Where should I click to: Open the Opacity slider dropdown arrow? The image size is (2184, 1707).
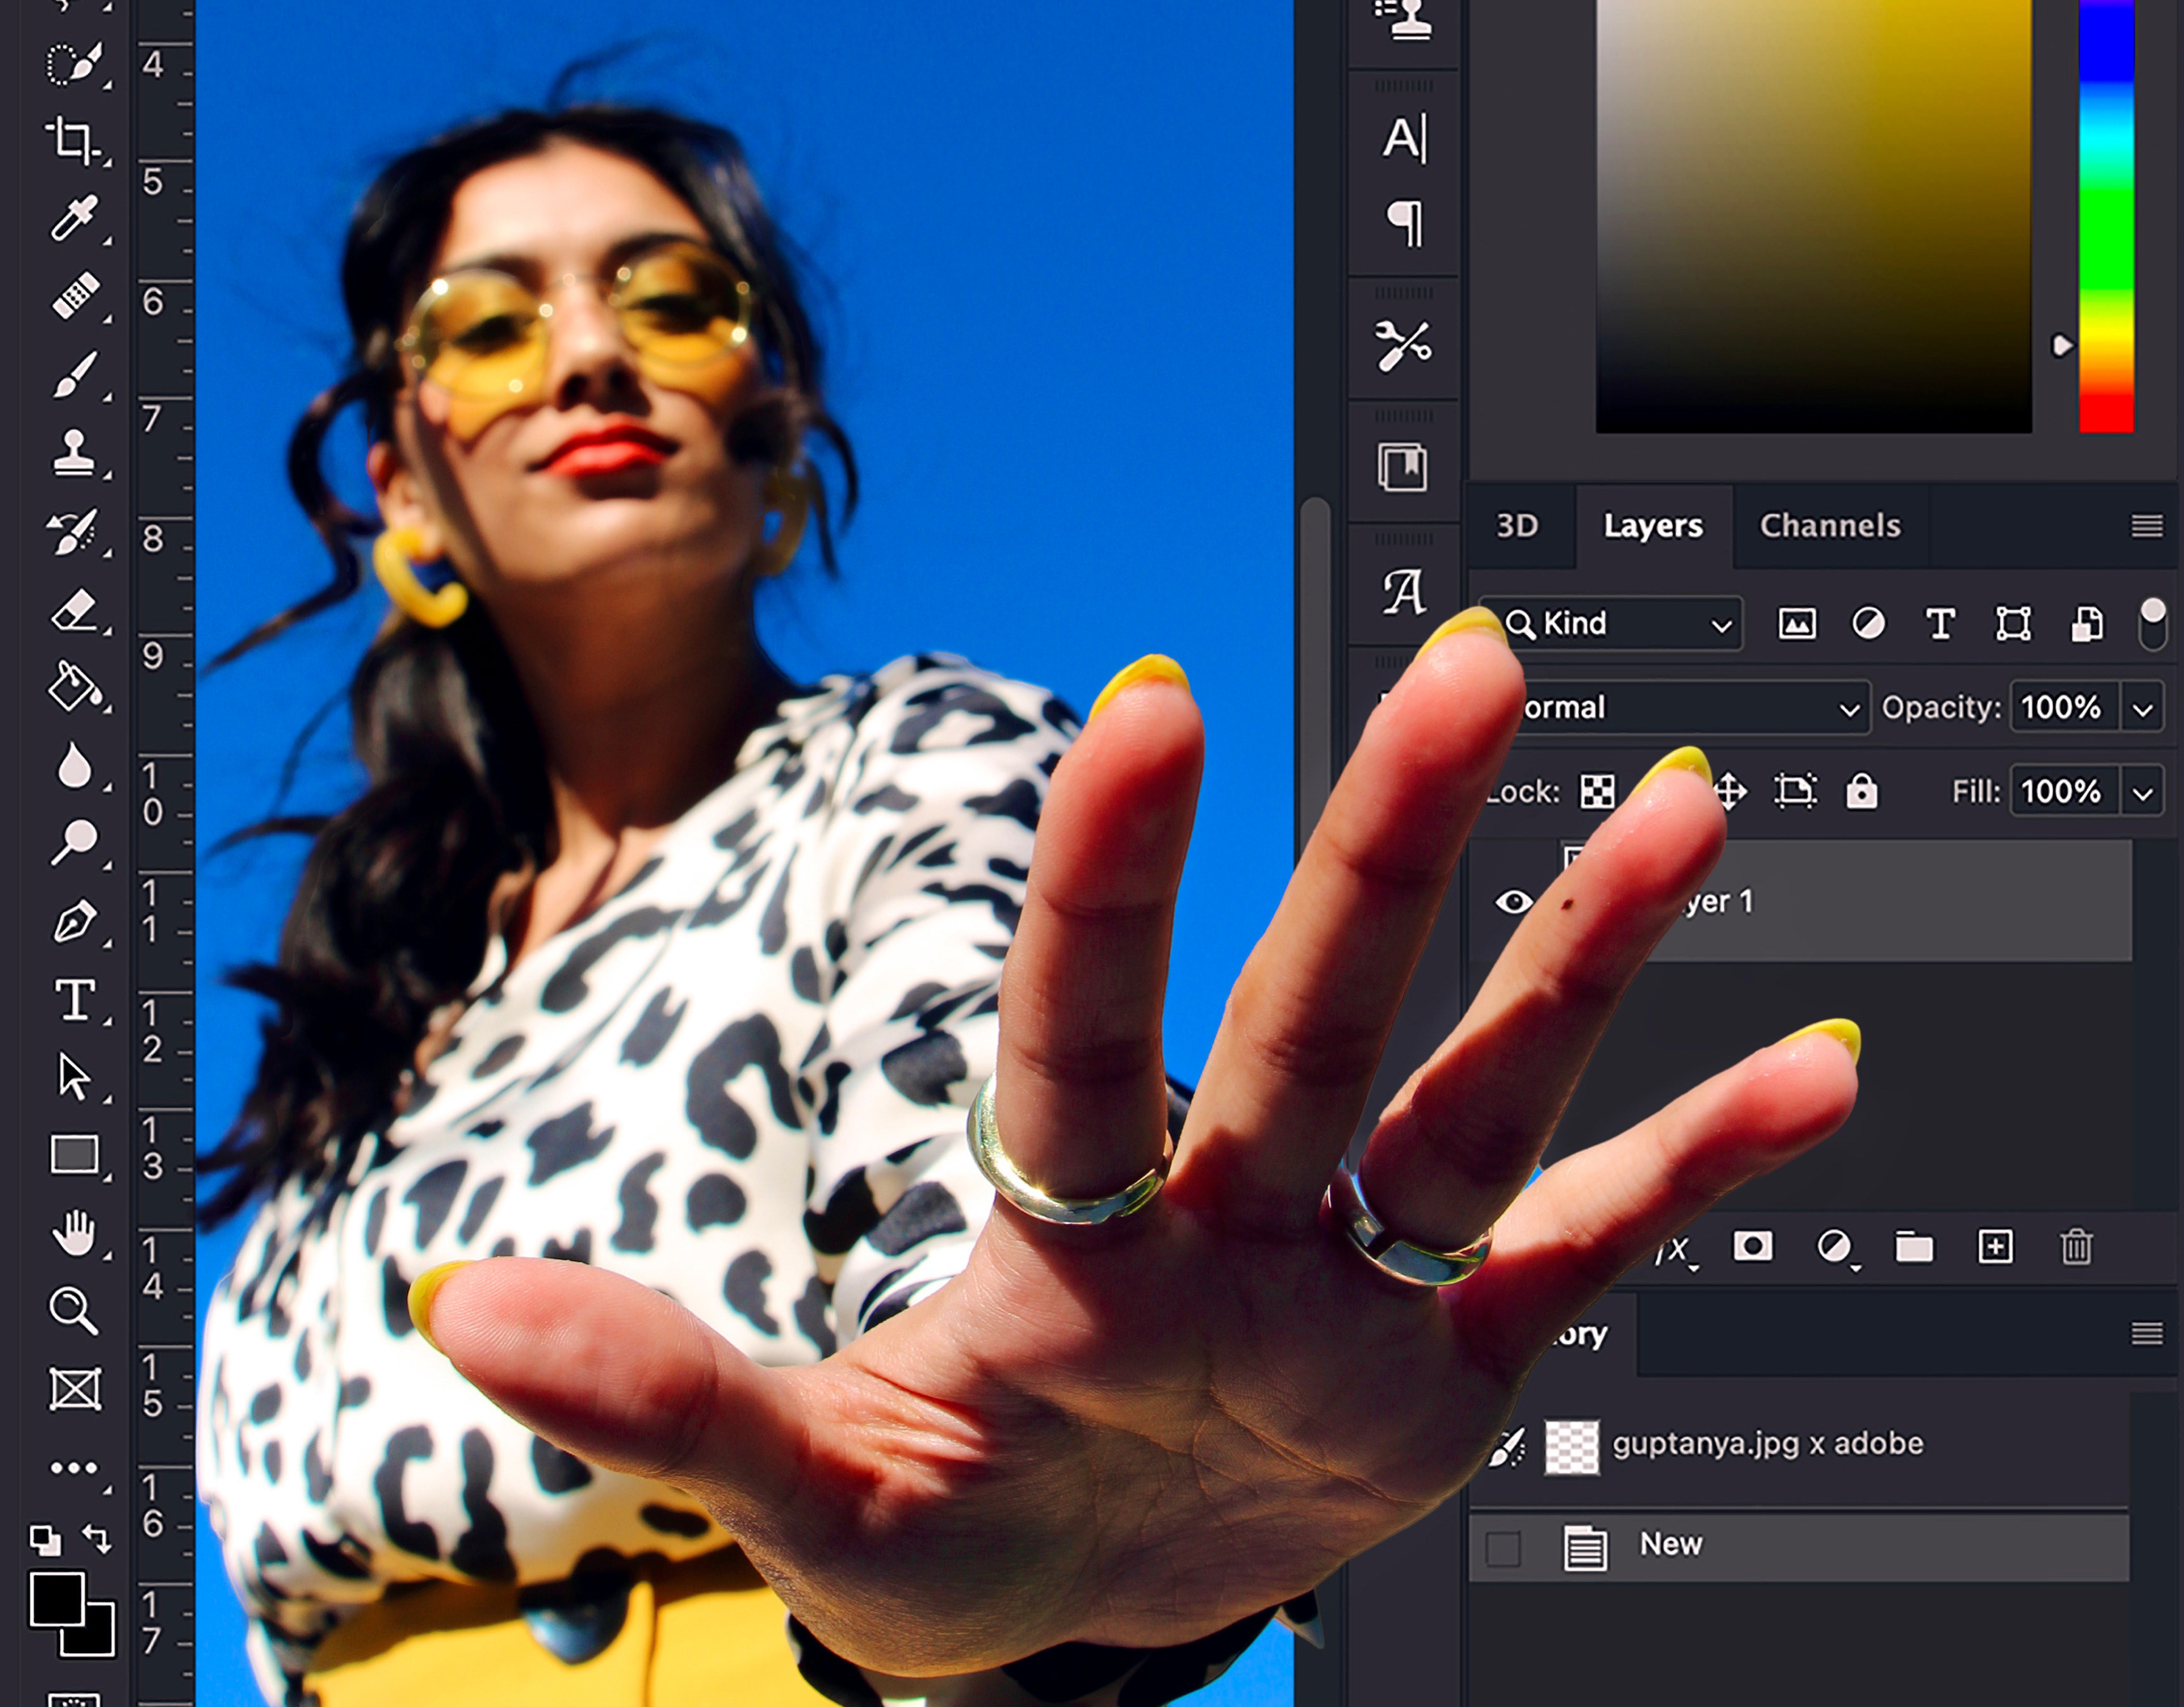2142,709
